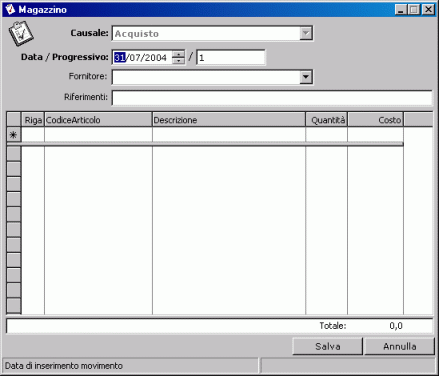The width and height of the screenshot is (439, 376).
Task: Click status bar text Data di inserimento movimento
Action: pyautogui.click(x=64, y=366)
